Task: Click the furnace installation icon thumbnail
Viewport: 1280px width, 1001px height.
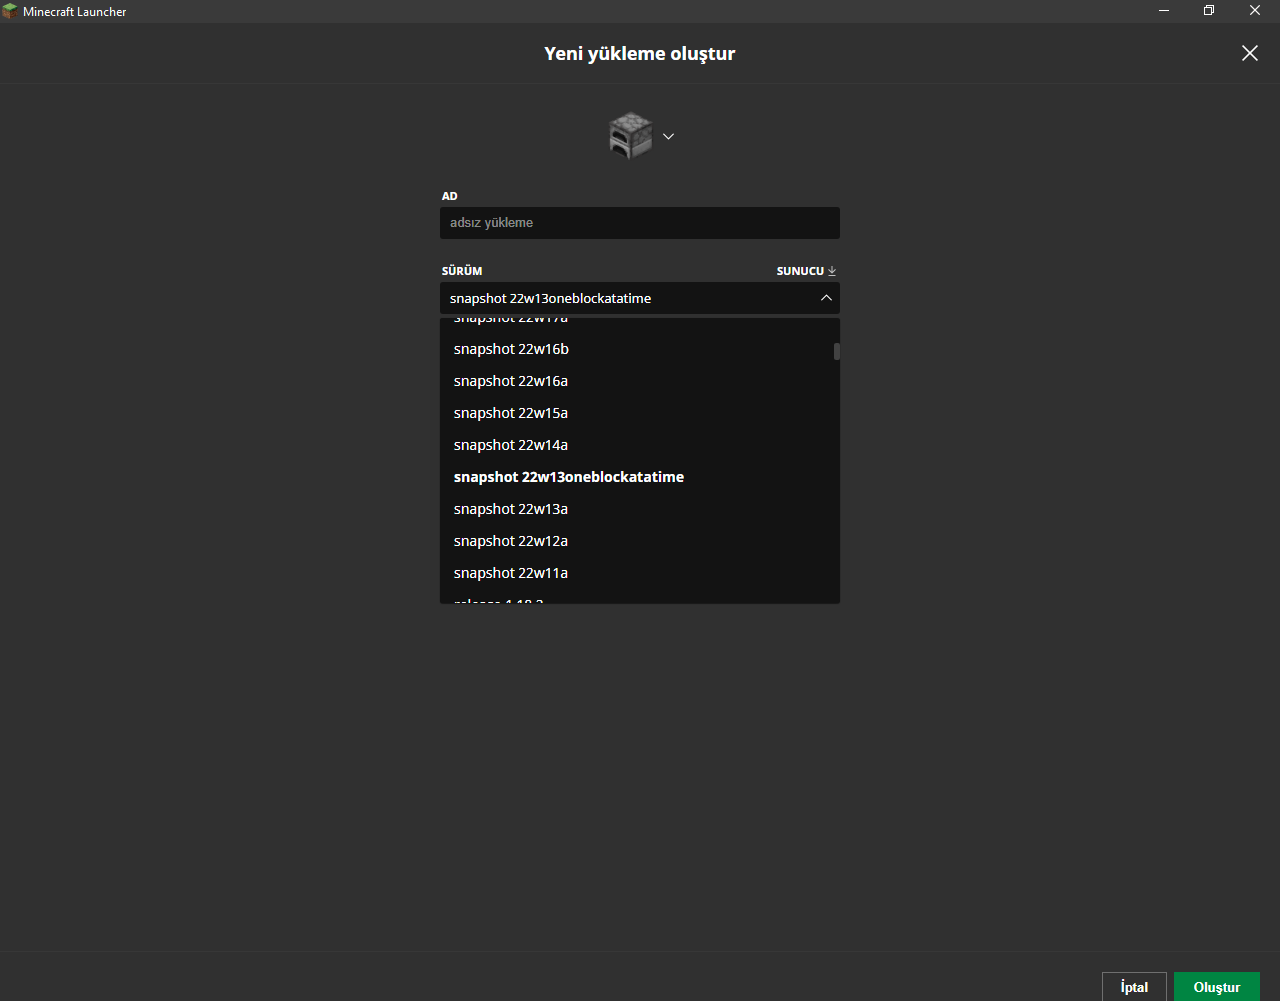Action: tap(628, 136)
